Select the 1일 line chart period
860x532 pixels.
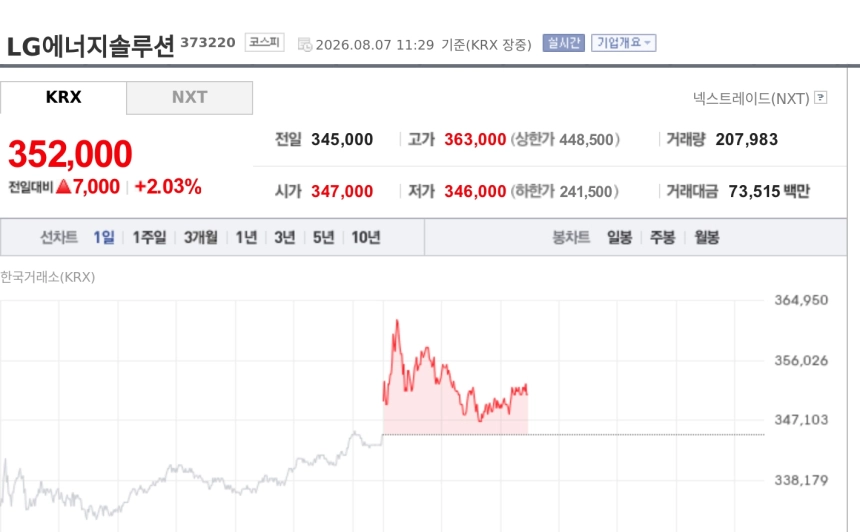pyautogui.click(x=104, y=237)
